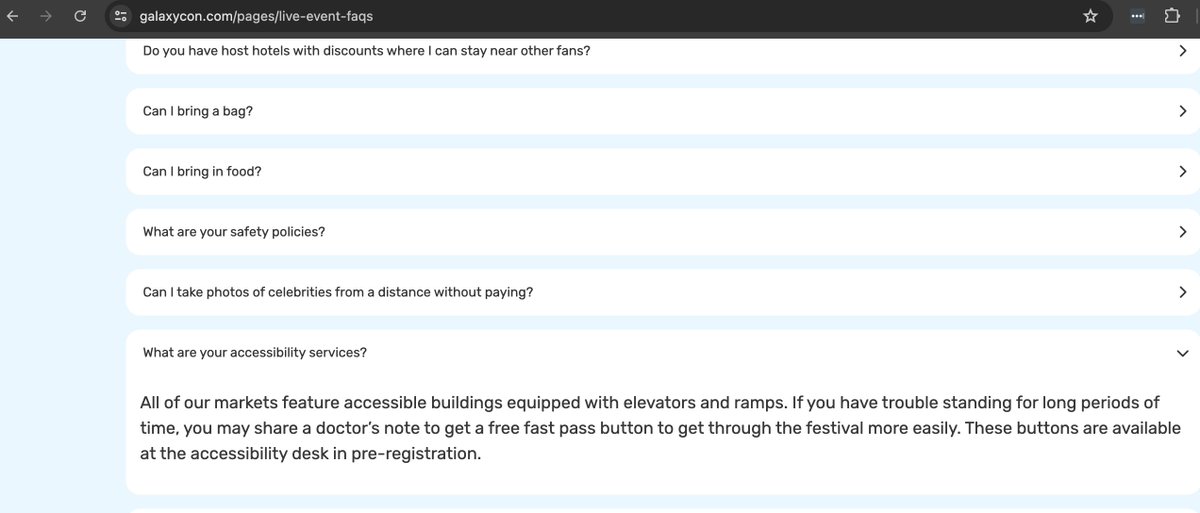Open the Extensions puzzle icon
The image size is (1200, 513).
1172,16
